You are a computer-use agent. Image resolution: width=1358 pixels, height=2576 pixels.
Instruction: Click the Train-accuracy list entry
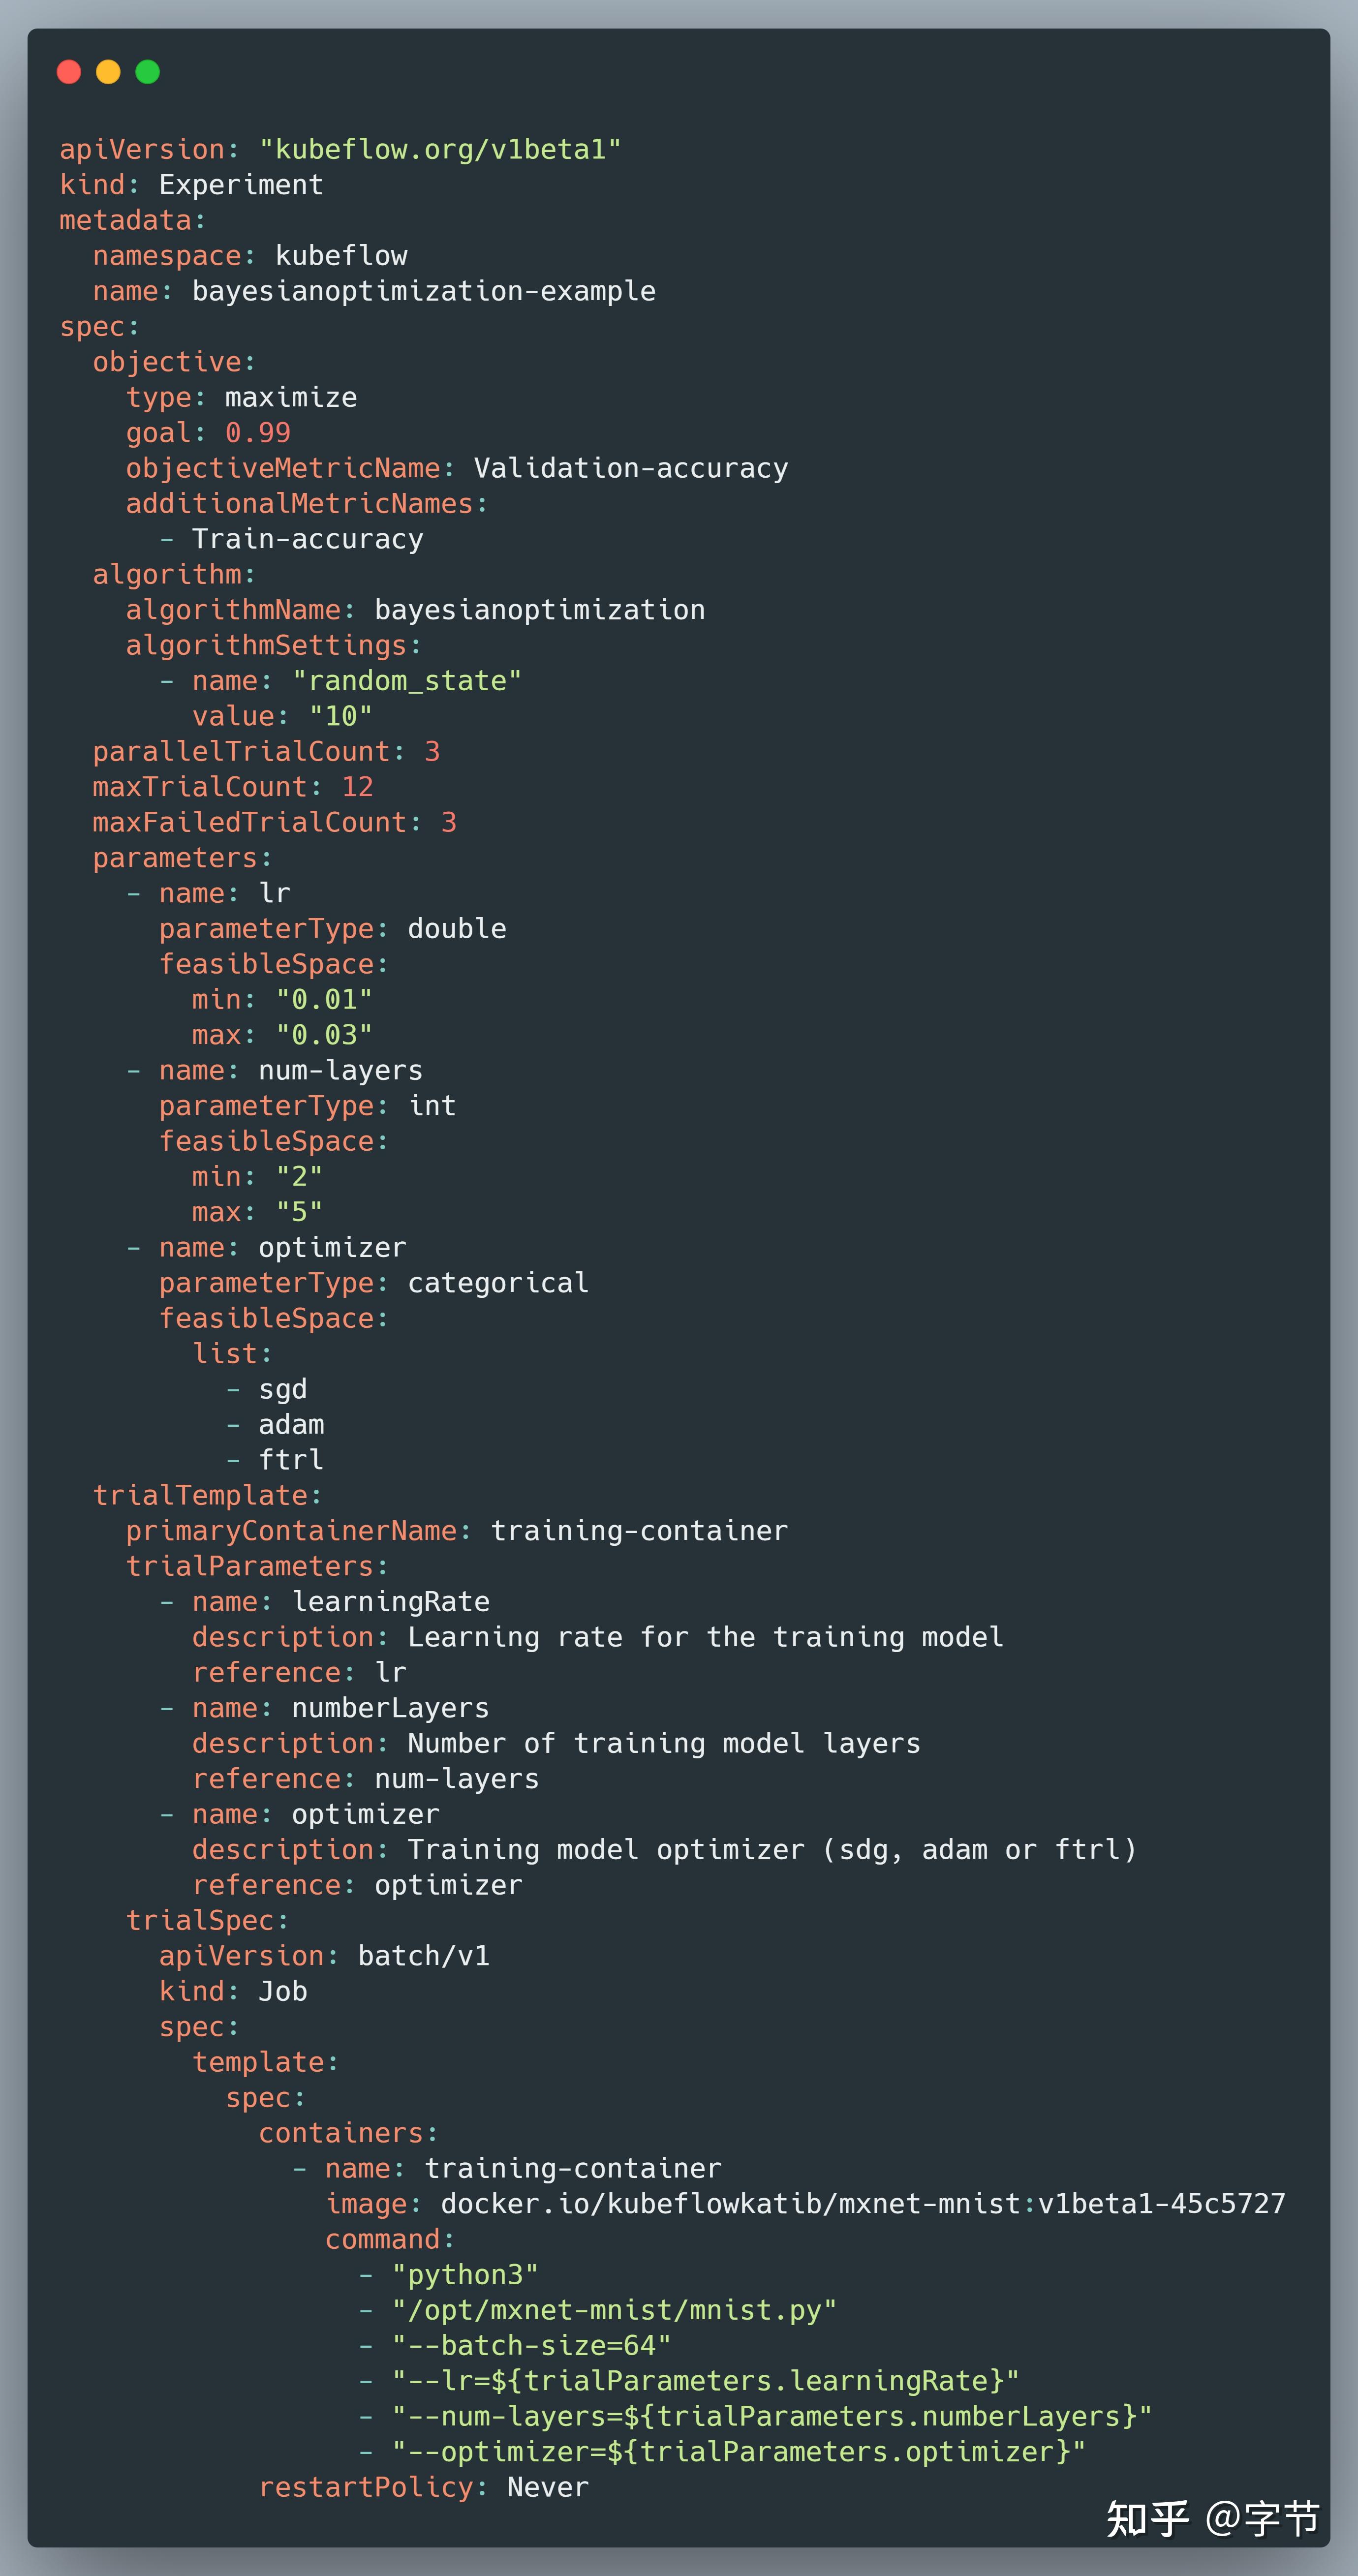pyautogui.click(x=307, y=539)
